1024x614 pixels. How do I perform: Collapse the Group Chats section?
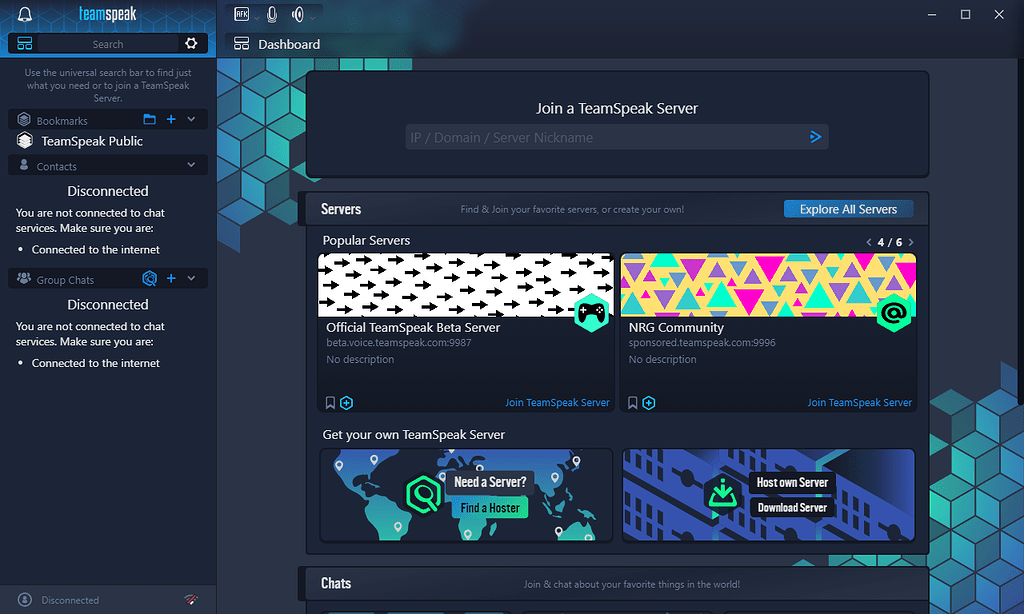(192, 279)
